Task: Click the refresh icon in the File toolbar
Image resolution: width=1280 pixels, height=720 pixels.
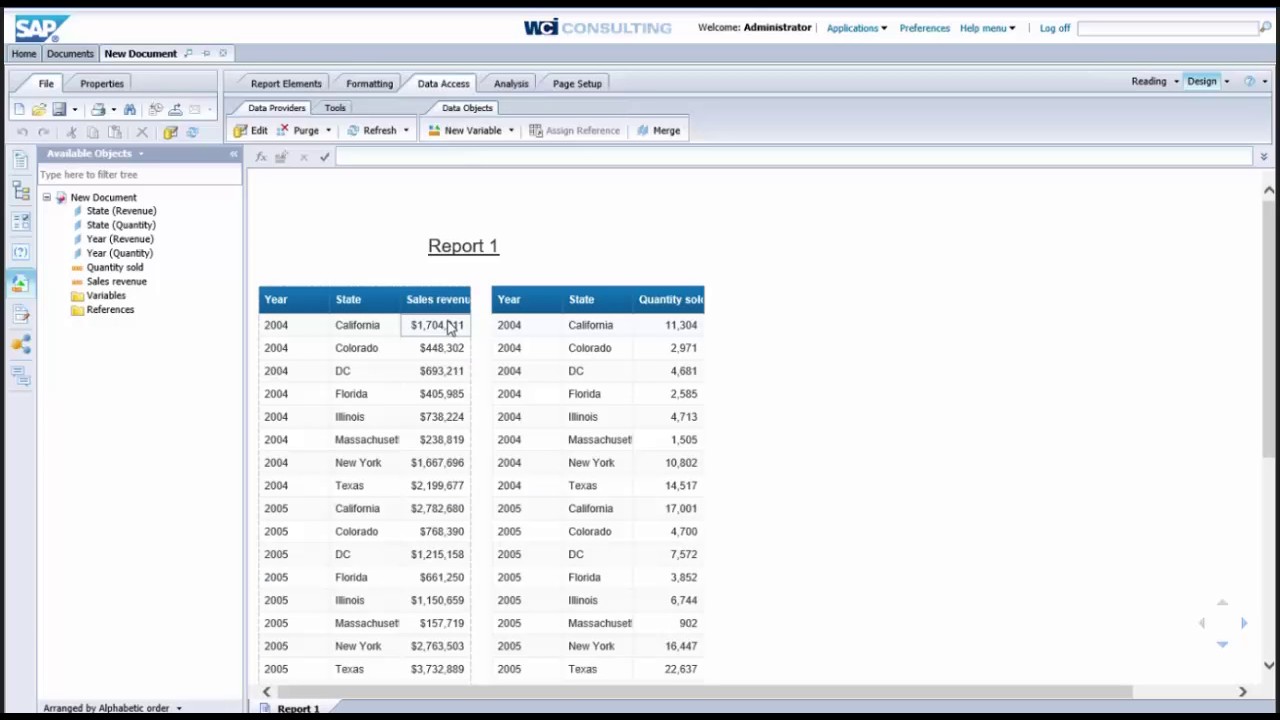Action: pos(193,132)
